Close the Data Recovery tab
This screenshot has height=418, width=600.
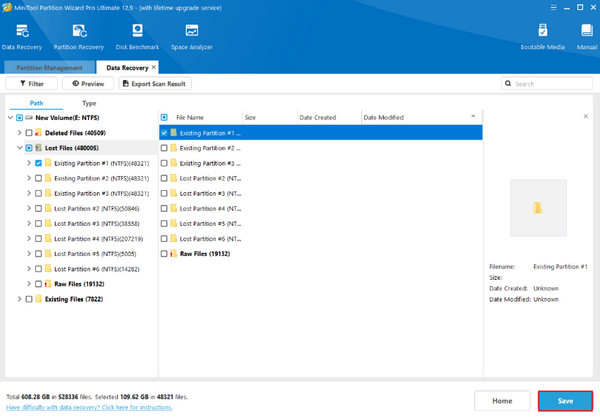tap(153, 67)
